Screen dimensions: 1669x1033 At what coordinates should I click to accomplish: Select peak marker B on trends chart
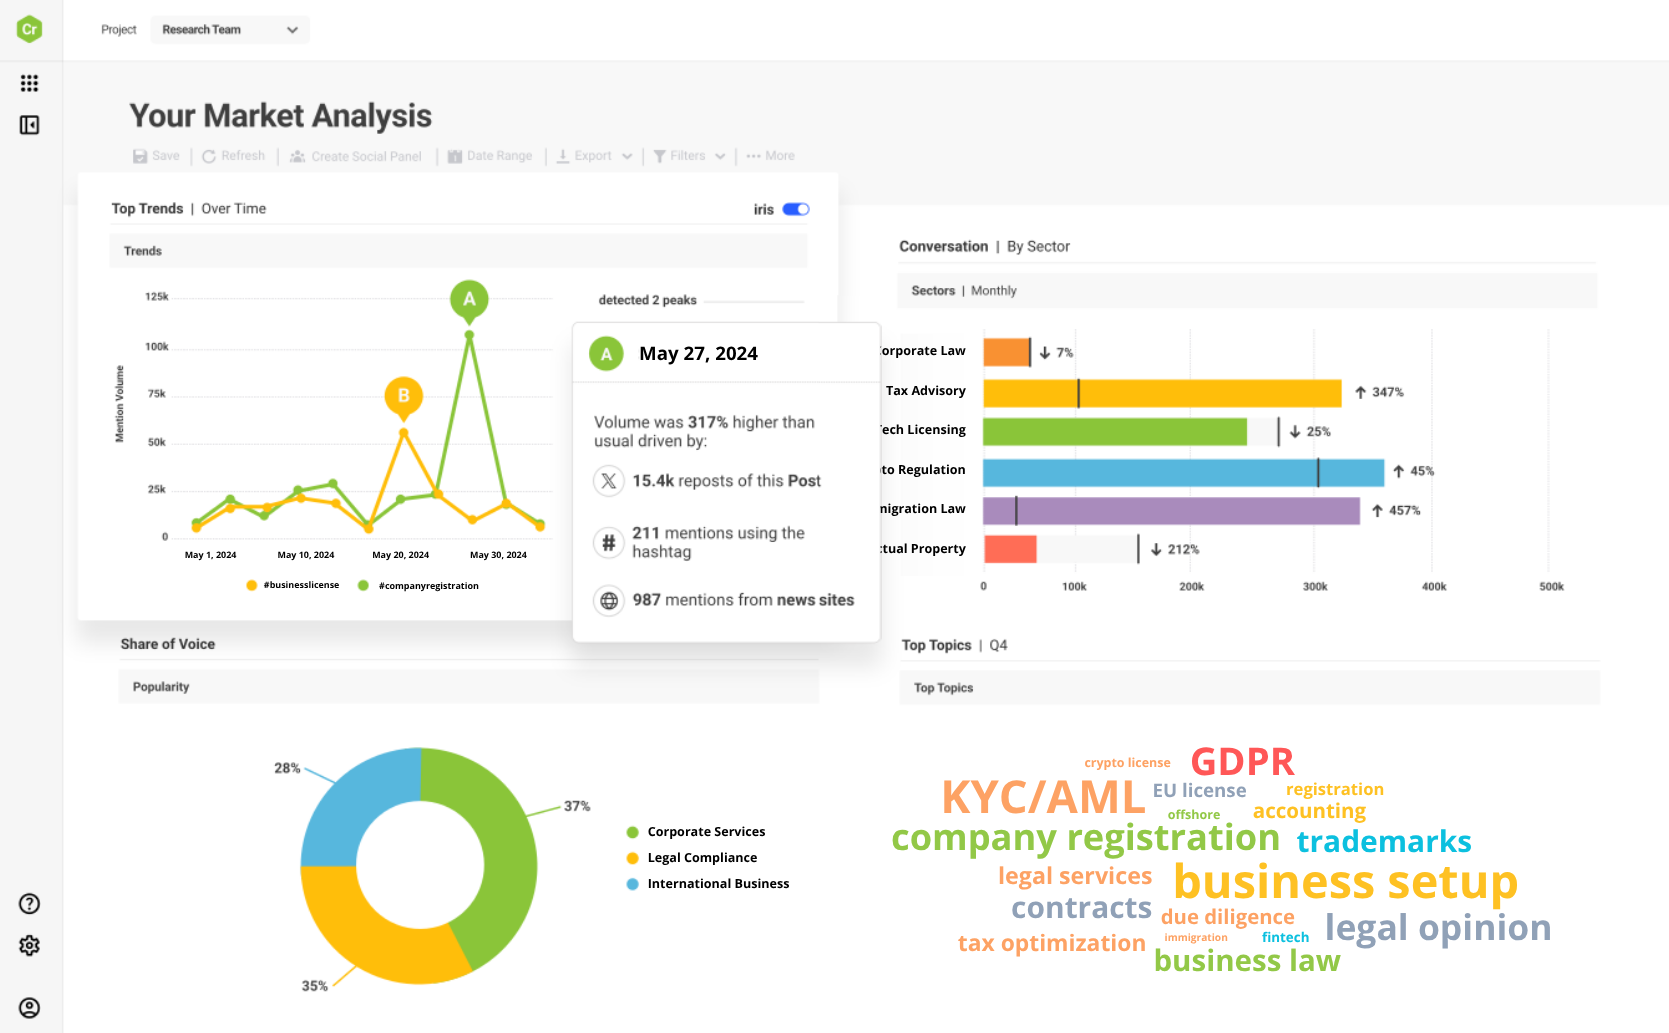point(404,395)
